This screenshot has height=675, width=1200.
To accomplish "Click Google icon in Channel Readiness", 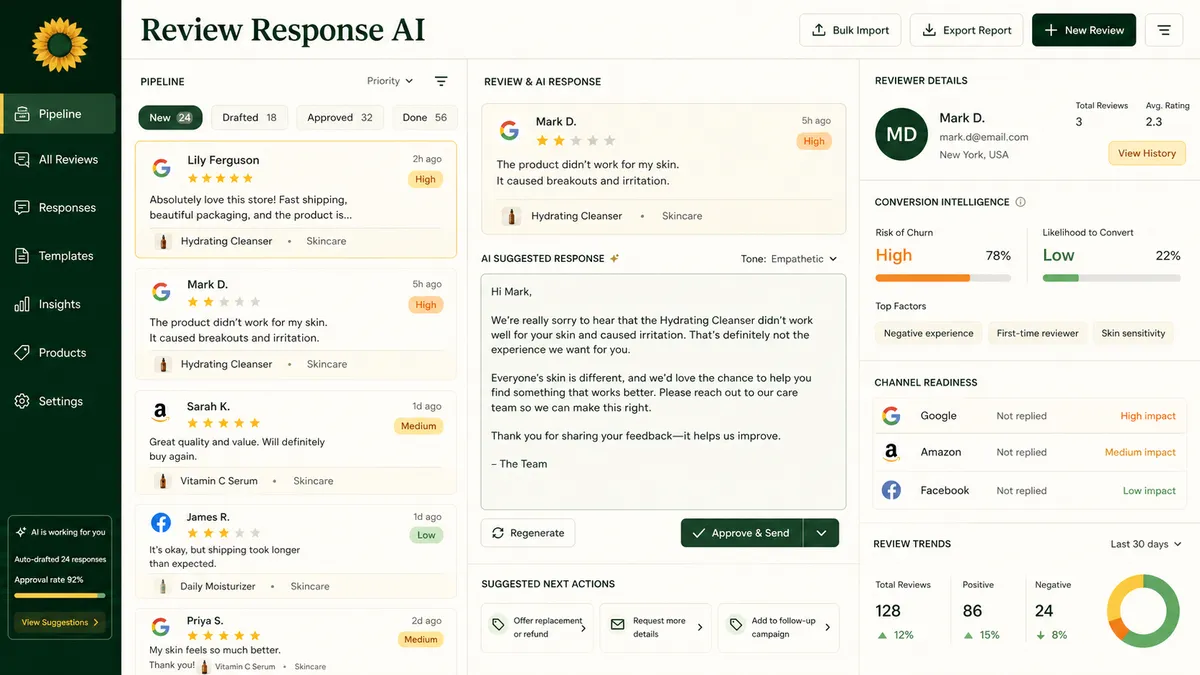I will 891,416.
